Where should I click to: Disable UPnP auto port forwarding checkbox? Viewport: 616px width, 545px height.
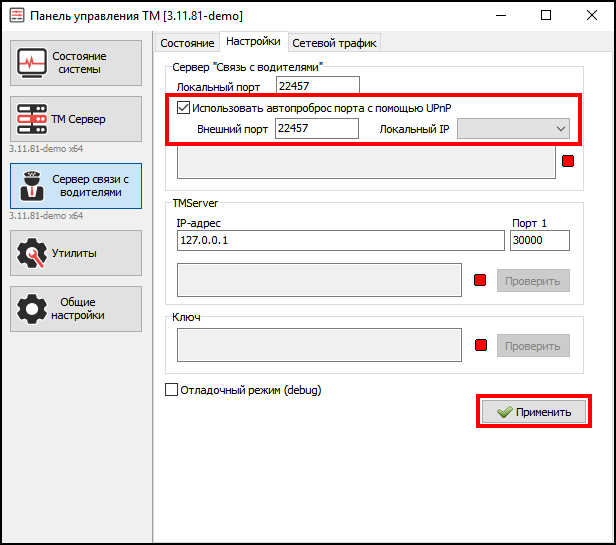pos(183,107)
